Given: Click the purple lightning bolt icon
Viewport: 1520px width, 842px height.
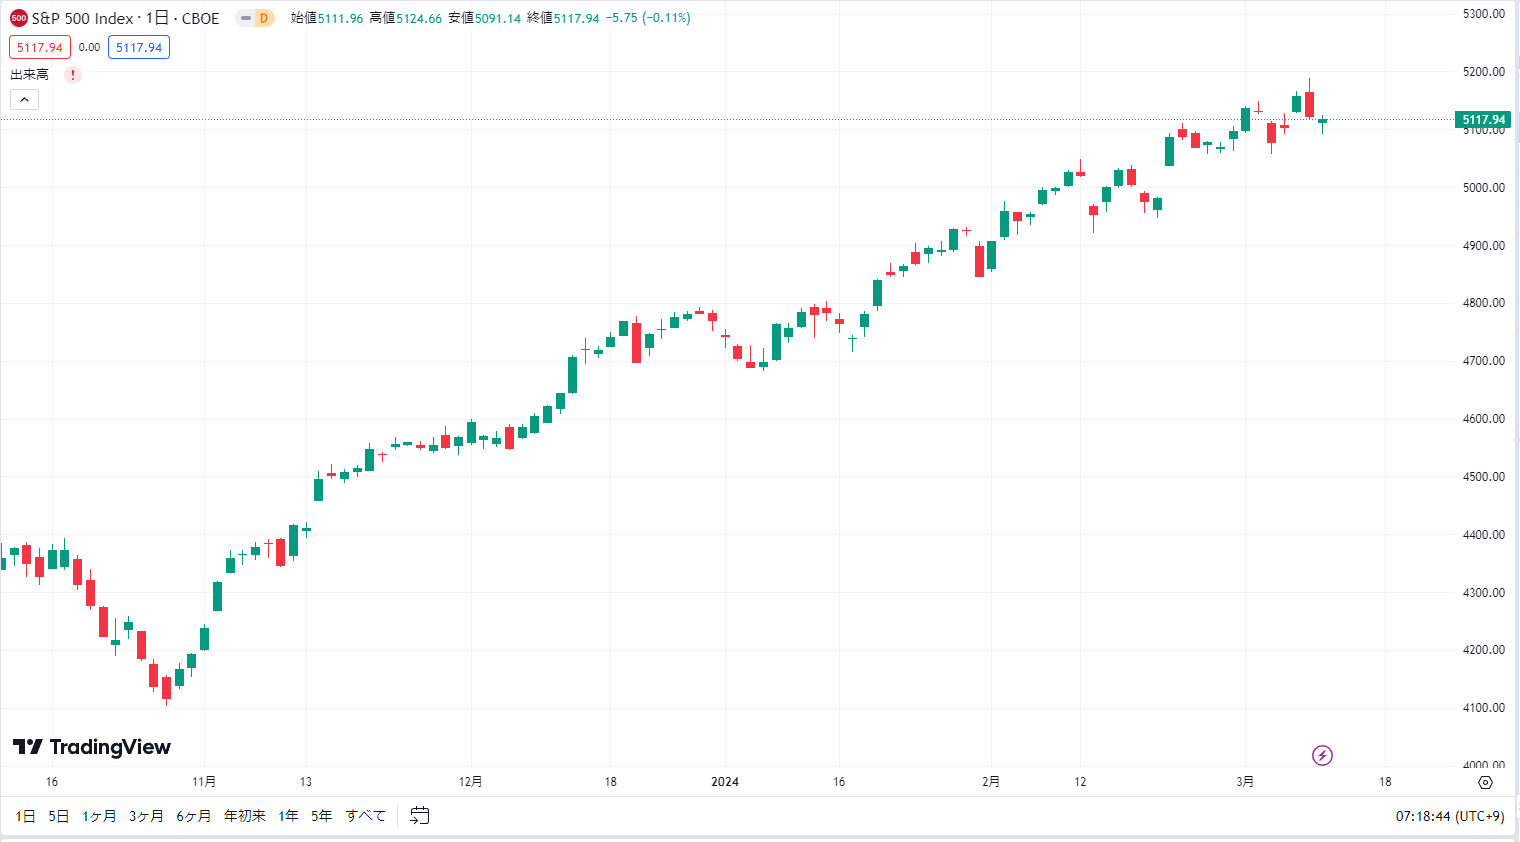Looking at the screenshot, I should point(1322,755).
